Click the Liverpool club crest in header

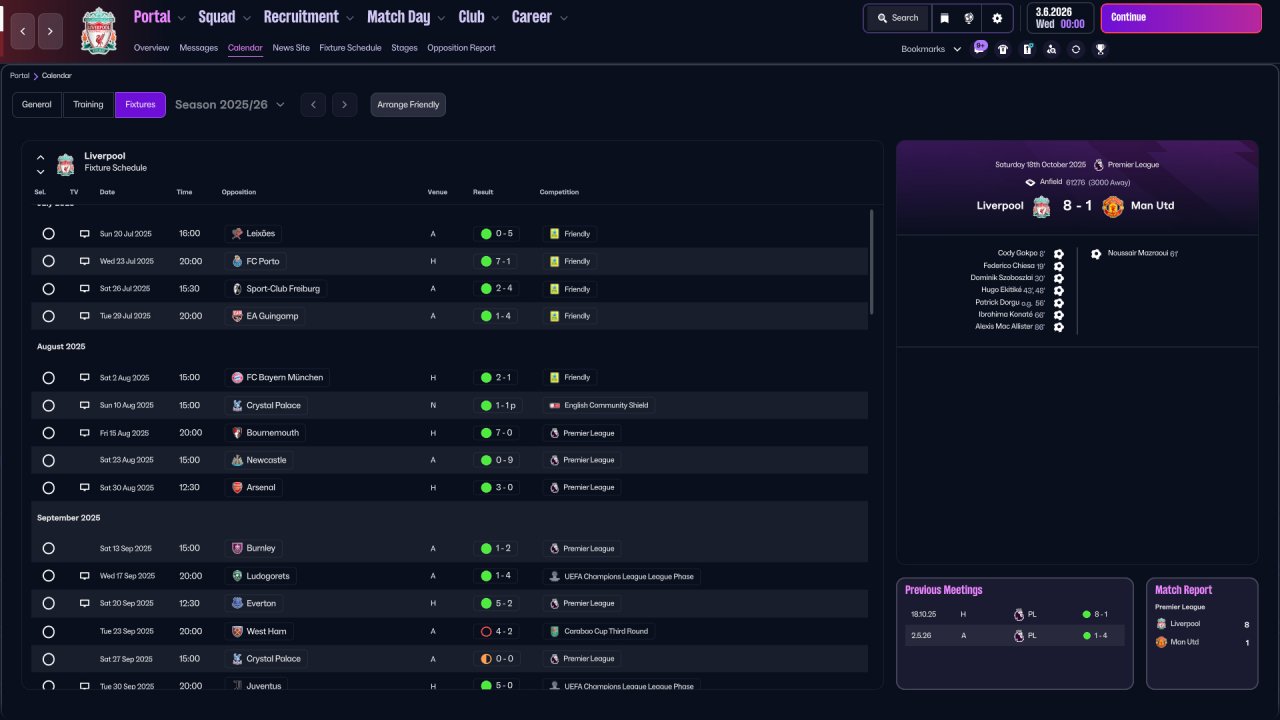pos(99,30)
